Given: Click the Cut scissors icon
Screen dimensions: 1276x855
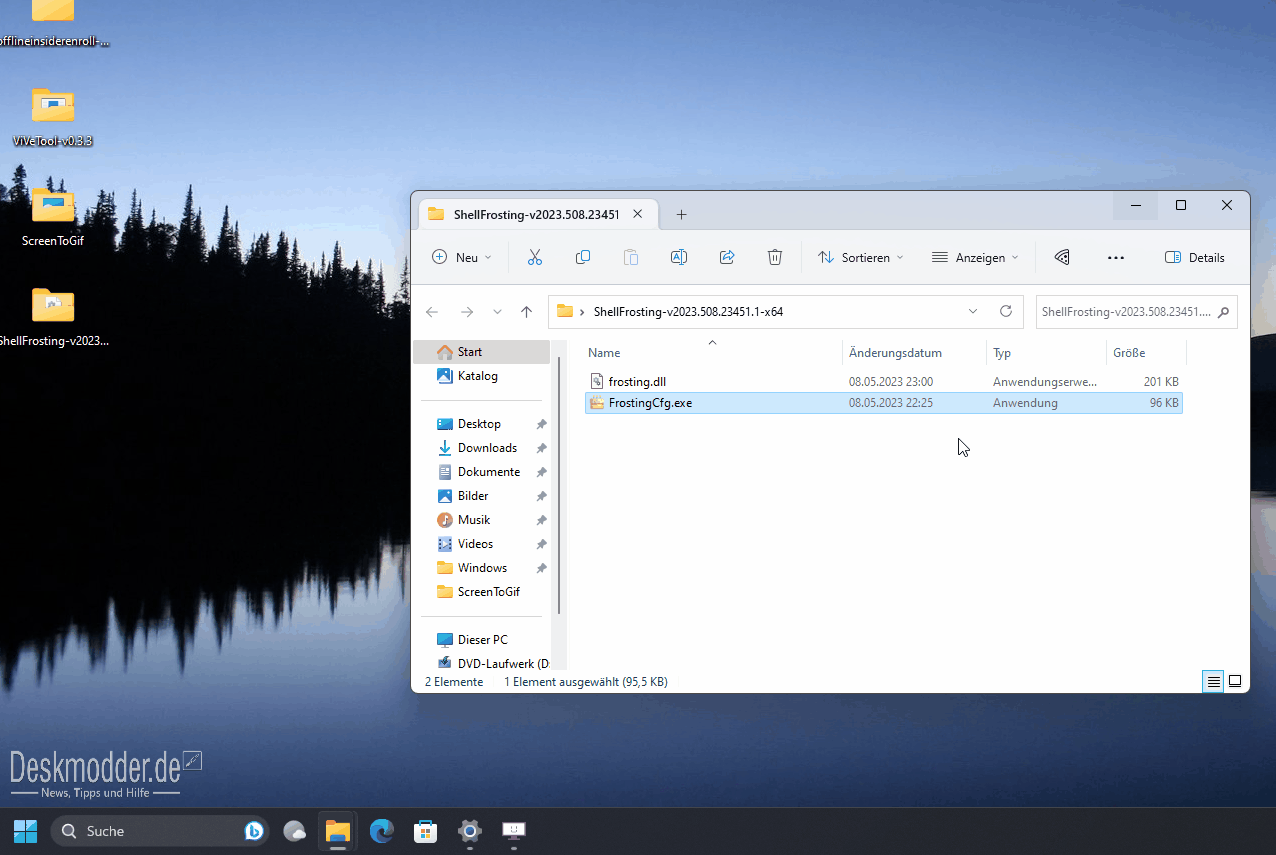Looking at the screenshot, I should (x=535, y=258).
